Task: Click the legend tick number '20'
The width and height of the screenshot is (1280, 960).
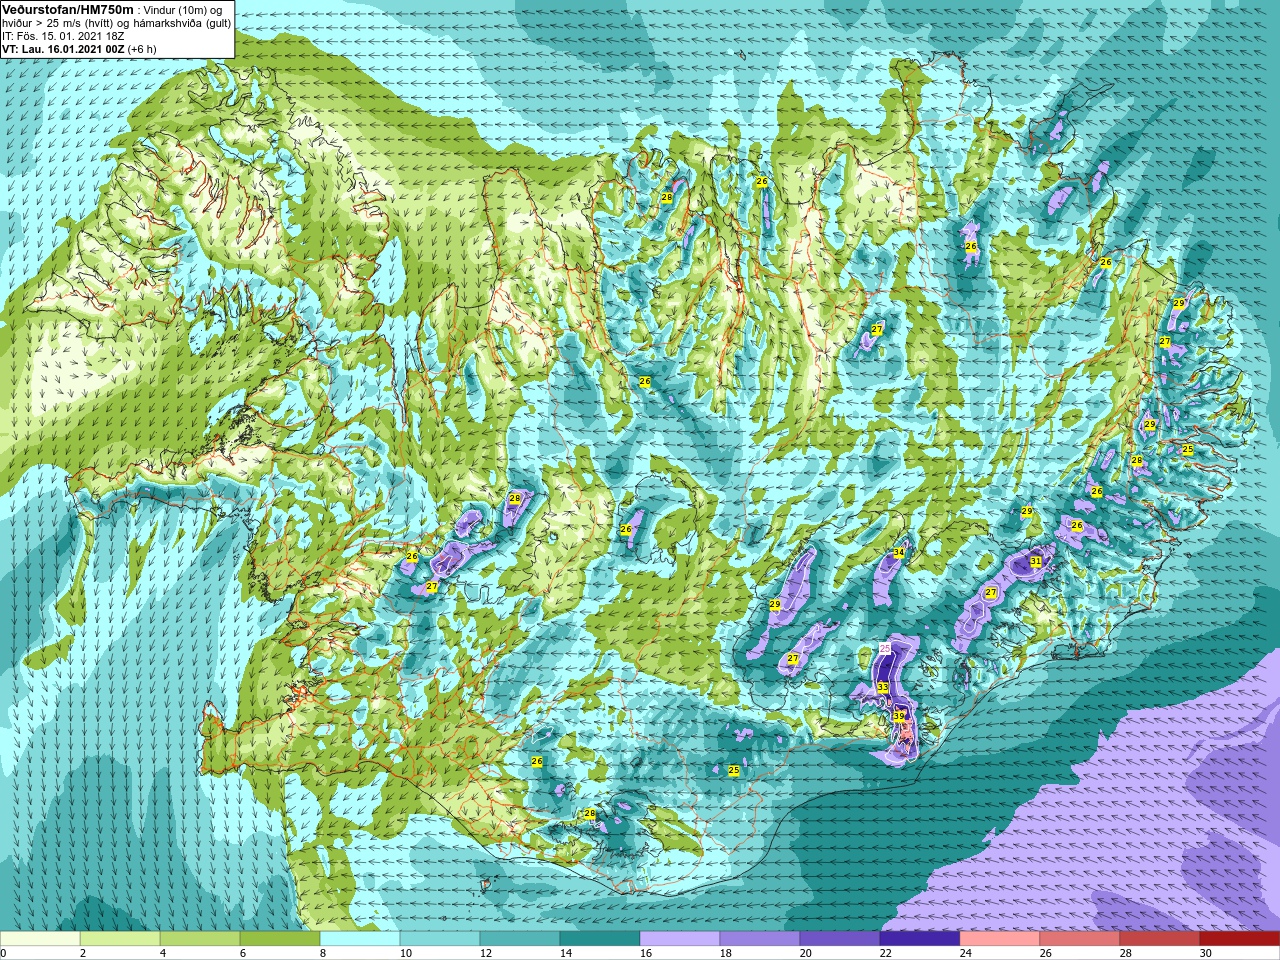Action: 805,953
